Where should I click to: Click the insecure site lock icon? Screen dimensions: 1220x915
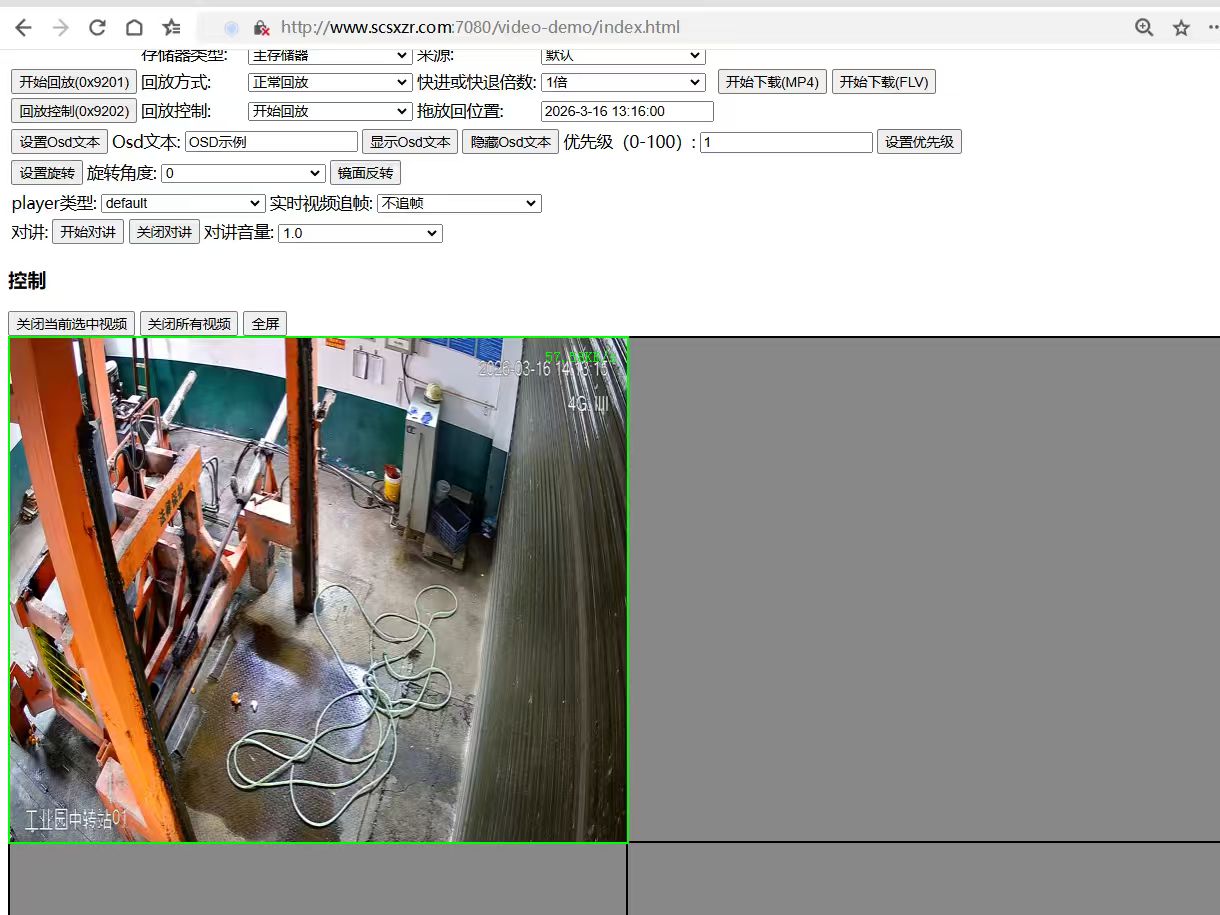(261, 28)
